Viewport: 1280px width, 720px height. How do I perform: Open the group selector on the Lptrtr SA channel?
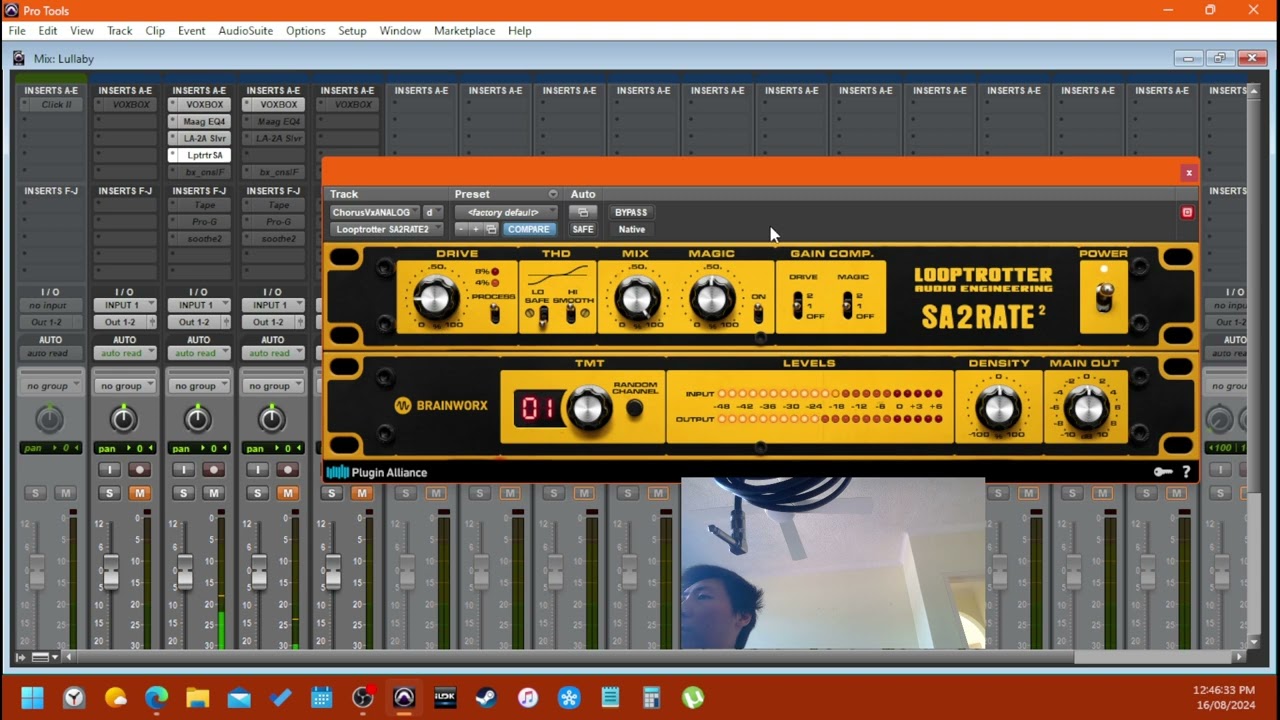click(199, 386)
